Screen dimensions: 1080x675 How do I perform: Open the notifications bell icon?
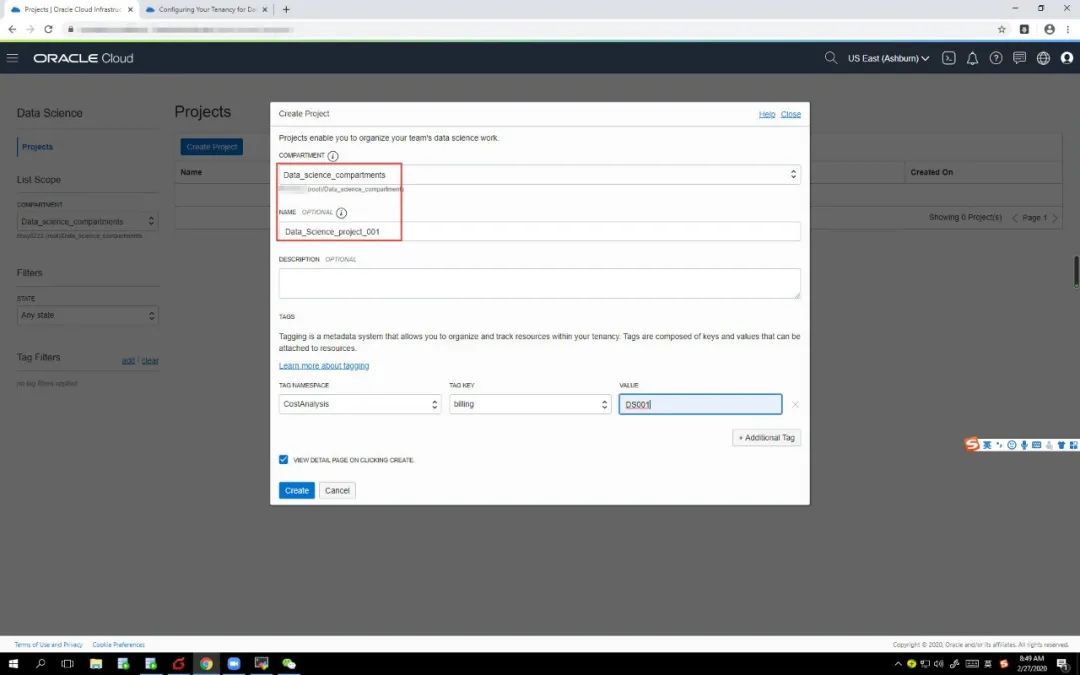[x=972, y=58]
